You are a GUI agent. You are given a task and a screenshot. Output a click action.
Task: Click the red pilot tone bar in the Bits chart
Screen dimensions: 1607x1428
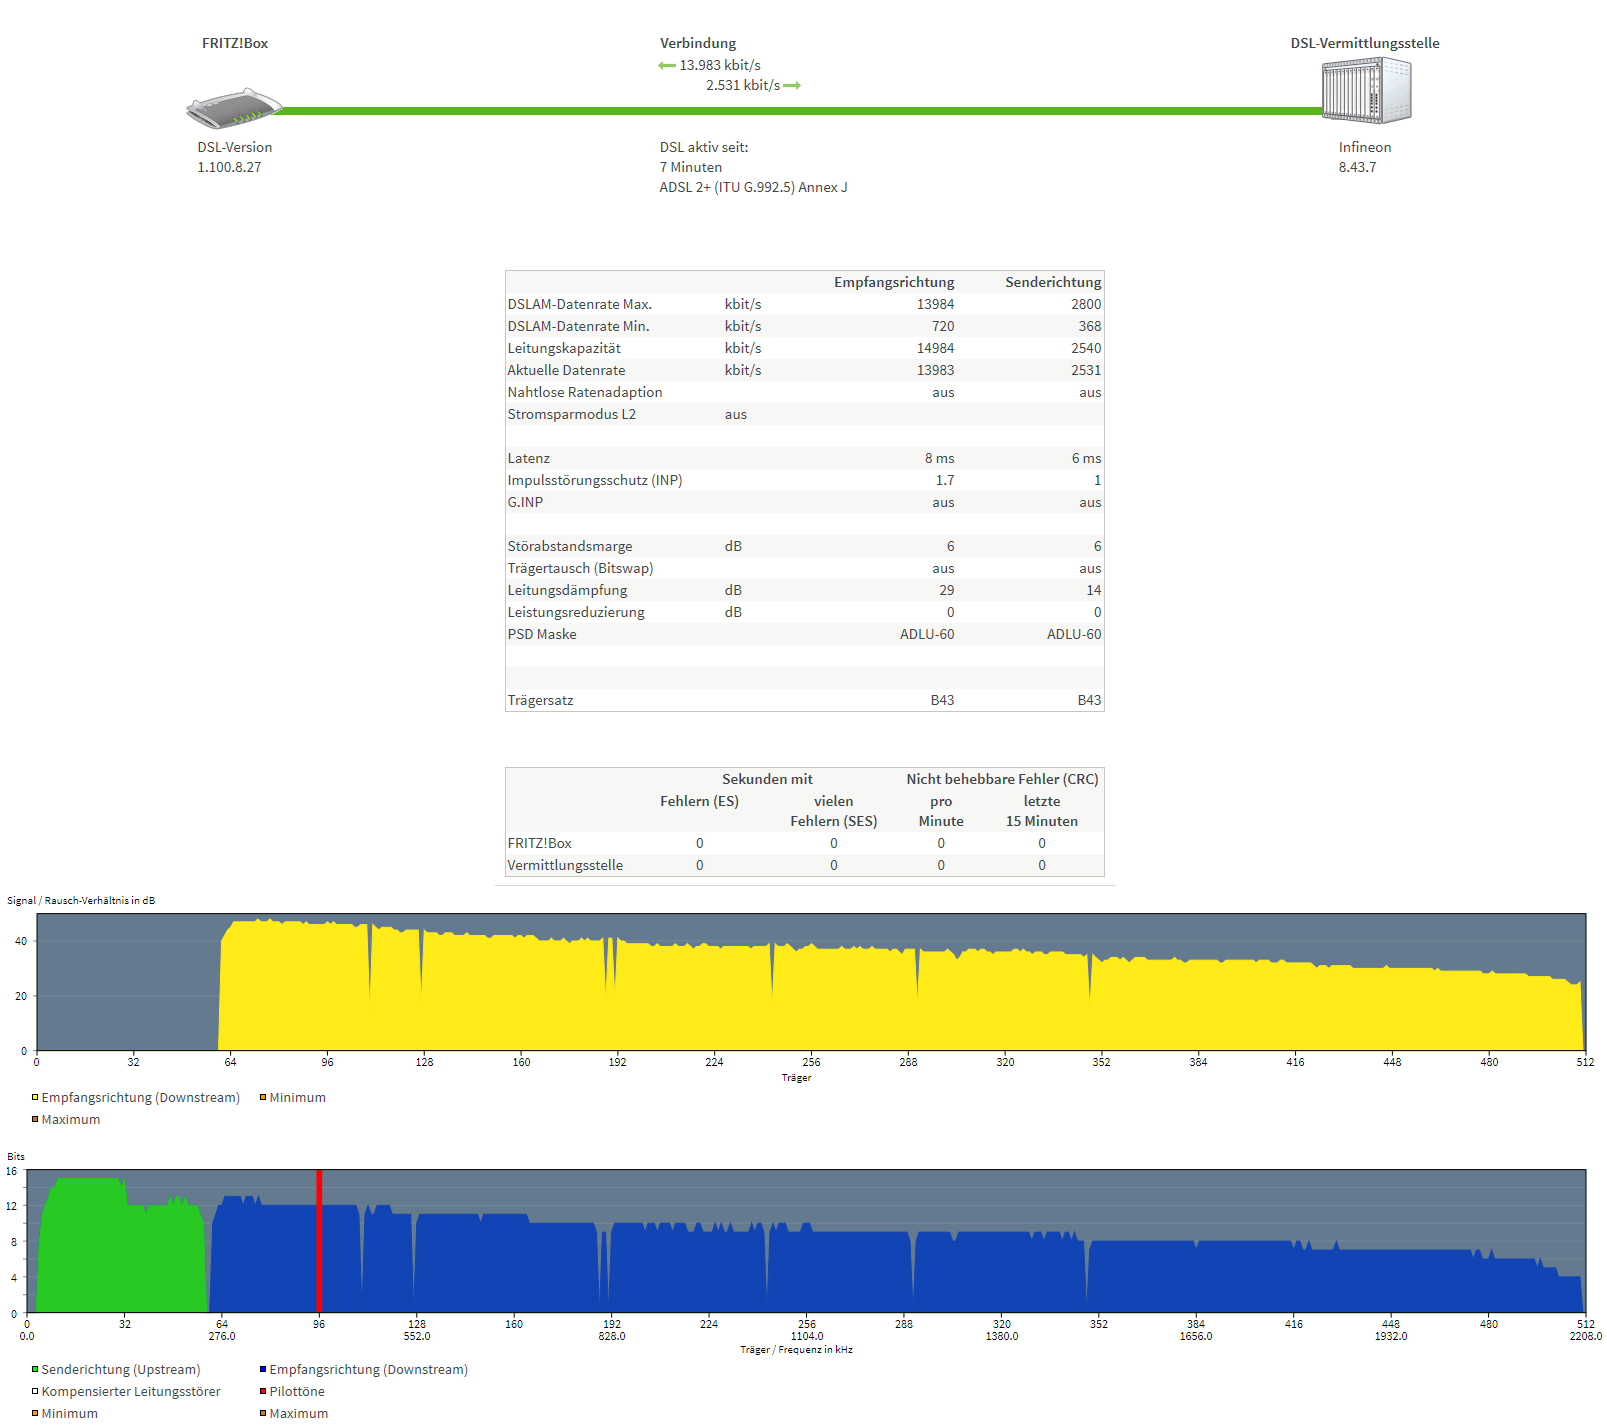coord(319,1240)
